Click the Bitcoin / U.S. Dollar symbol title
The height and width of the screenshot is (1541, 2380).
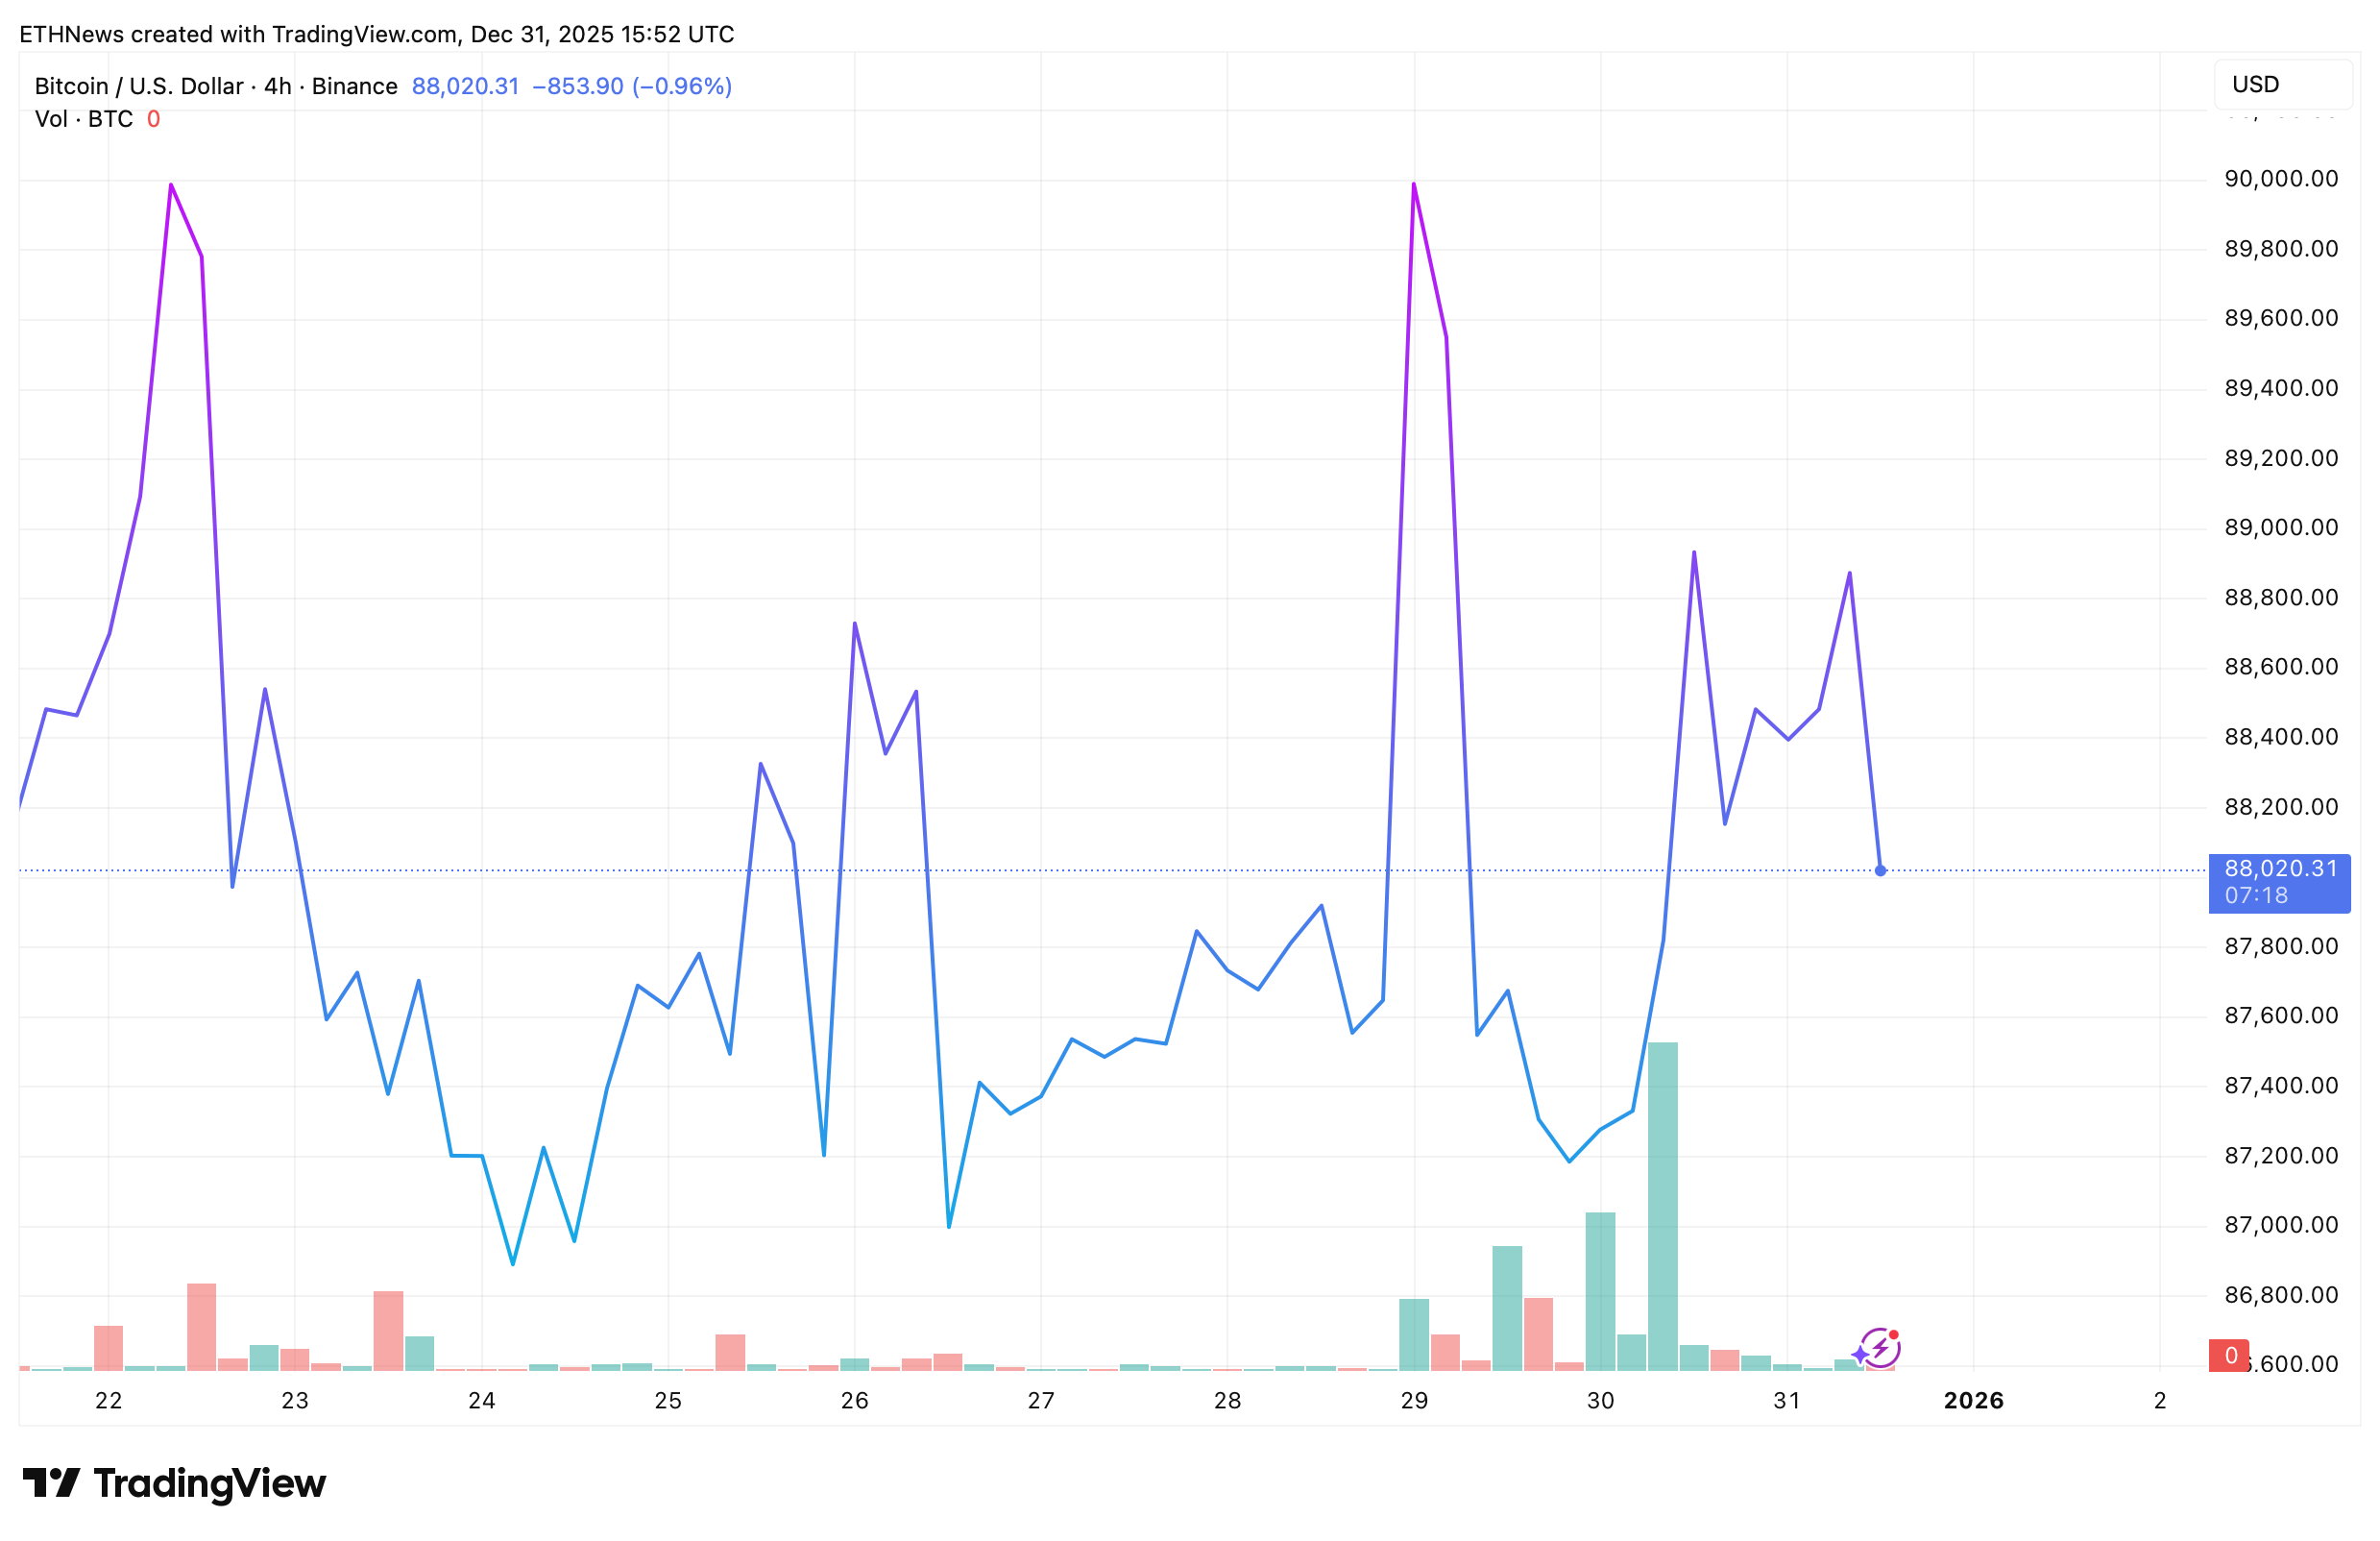[x=139, y=86]
